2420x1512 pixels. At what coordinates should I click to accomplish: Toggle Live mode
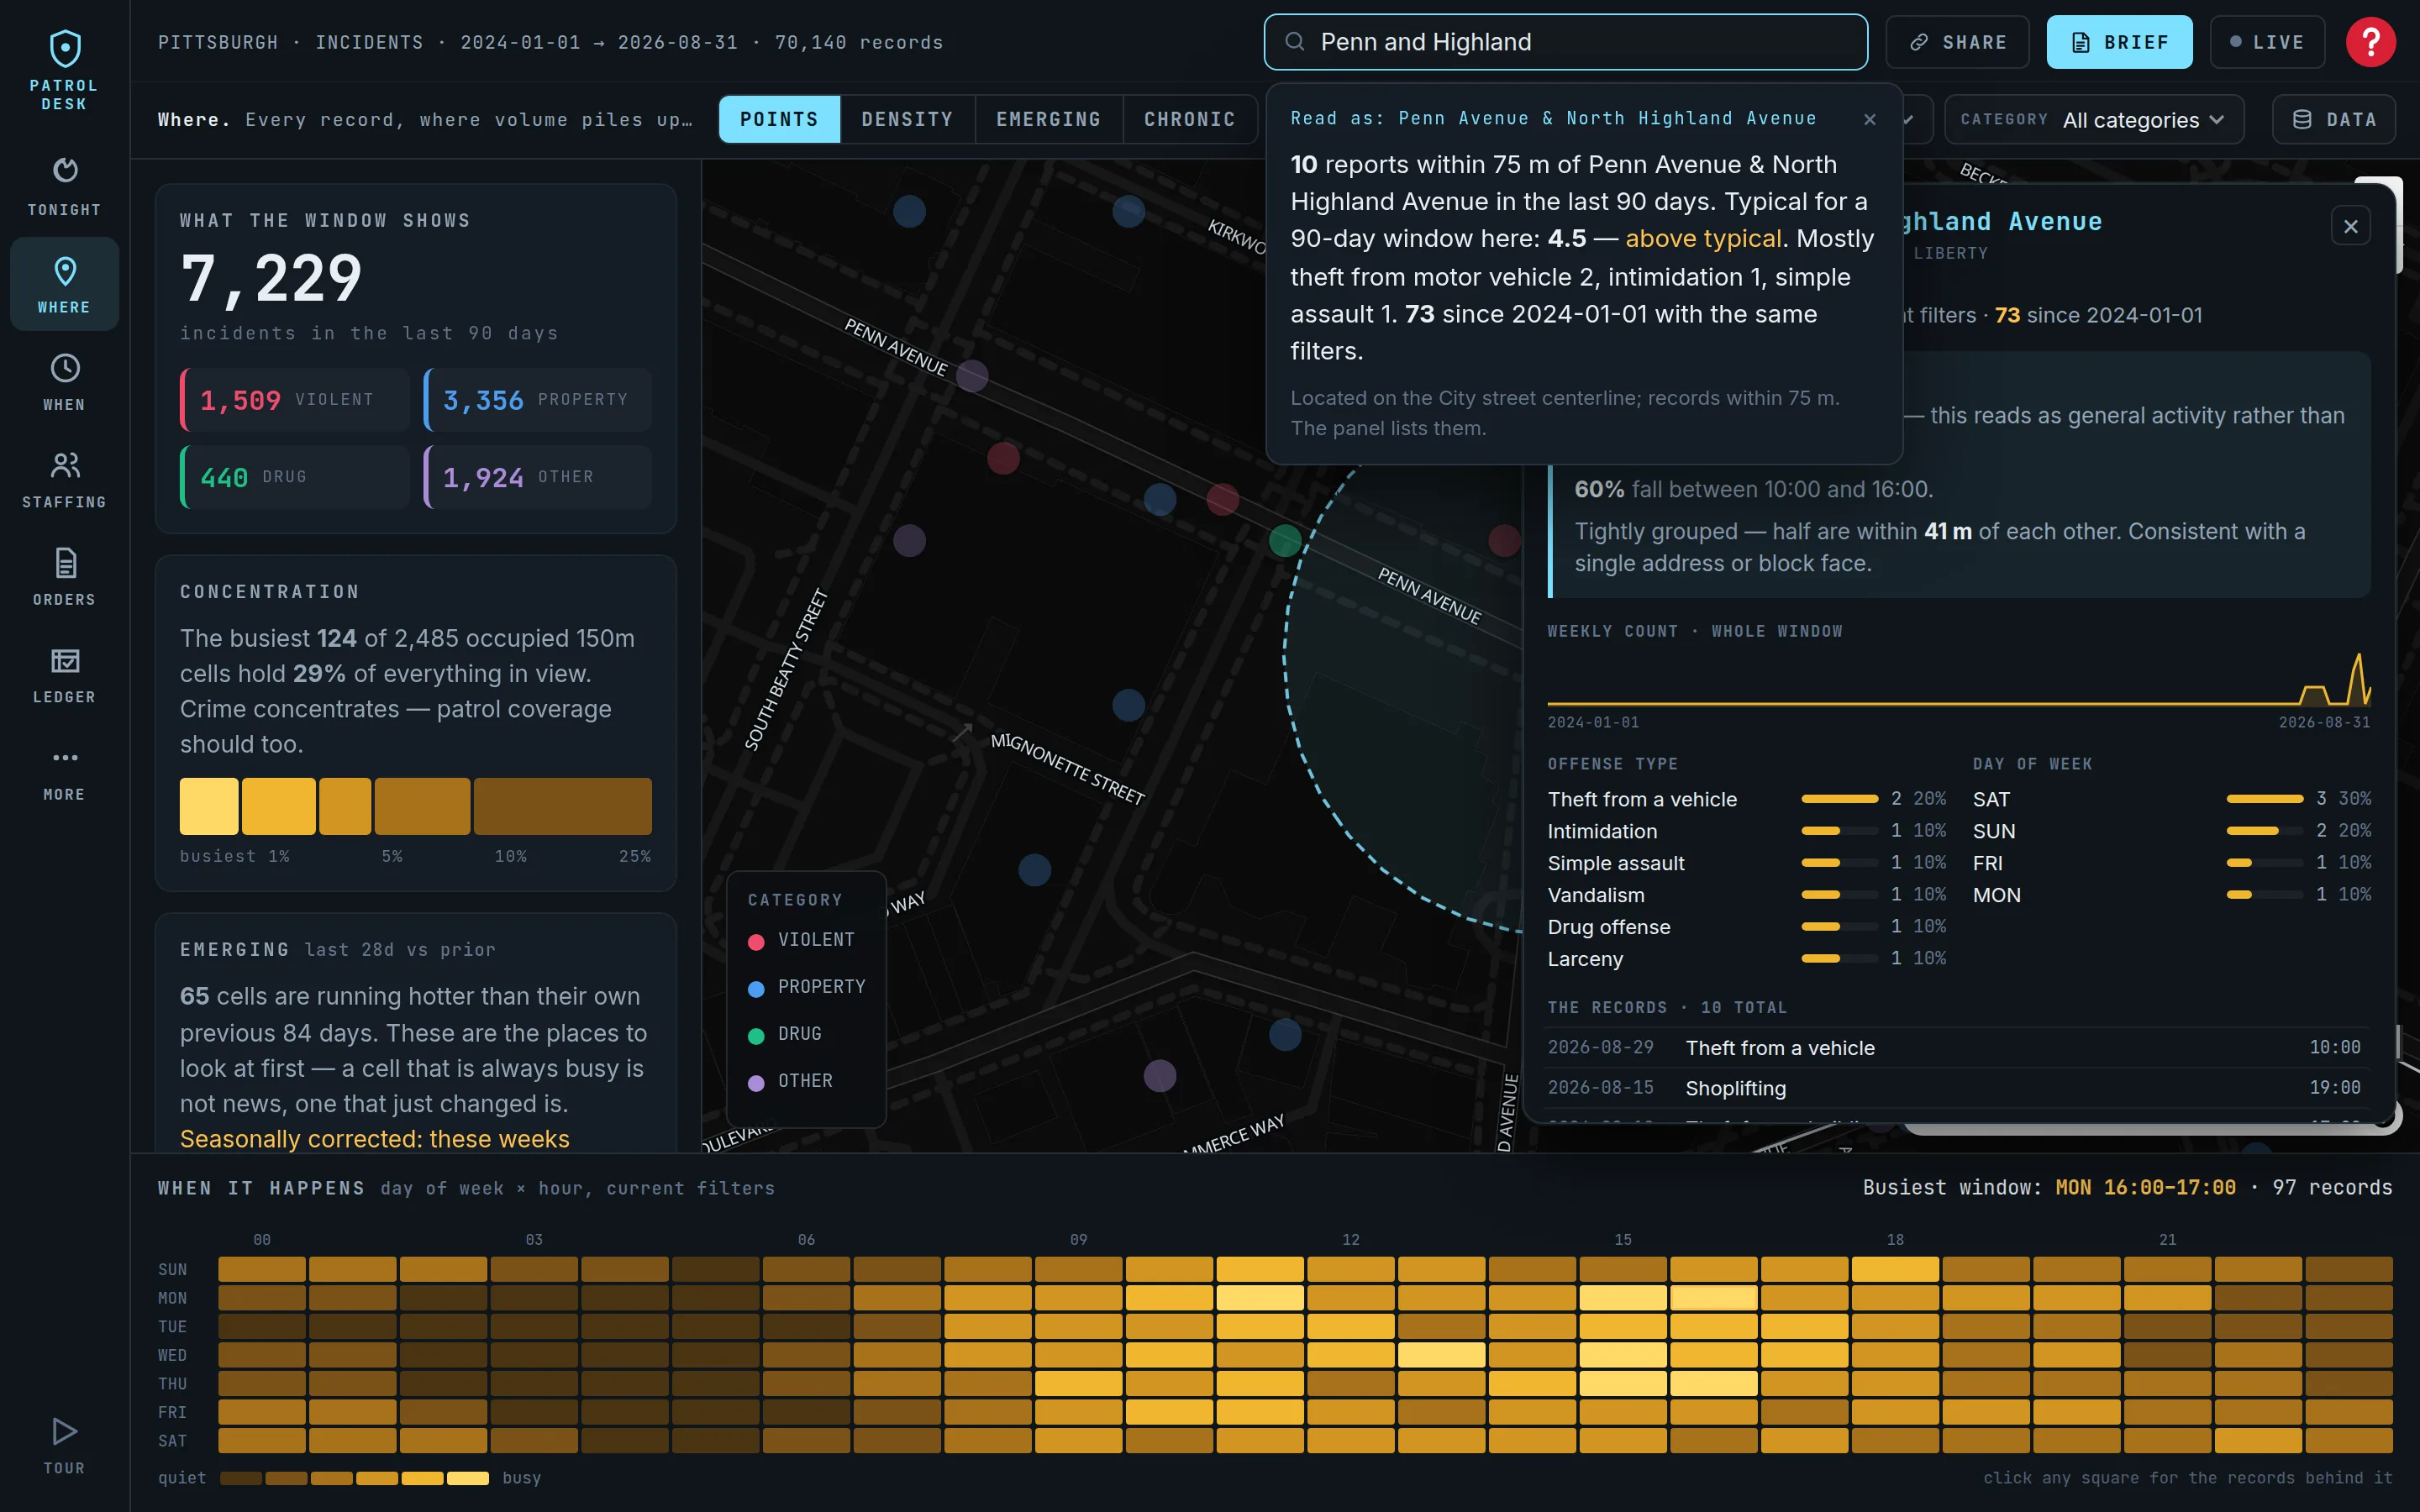click(2266, 42)
